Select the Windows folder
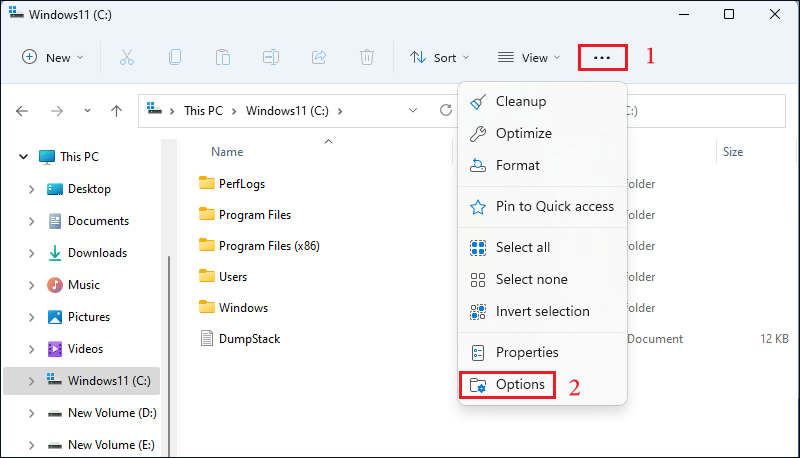The image size is (800, 458). click(243, 308)
